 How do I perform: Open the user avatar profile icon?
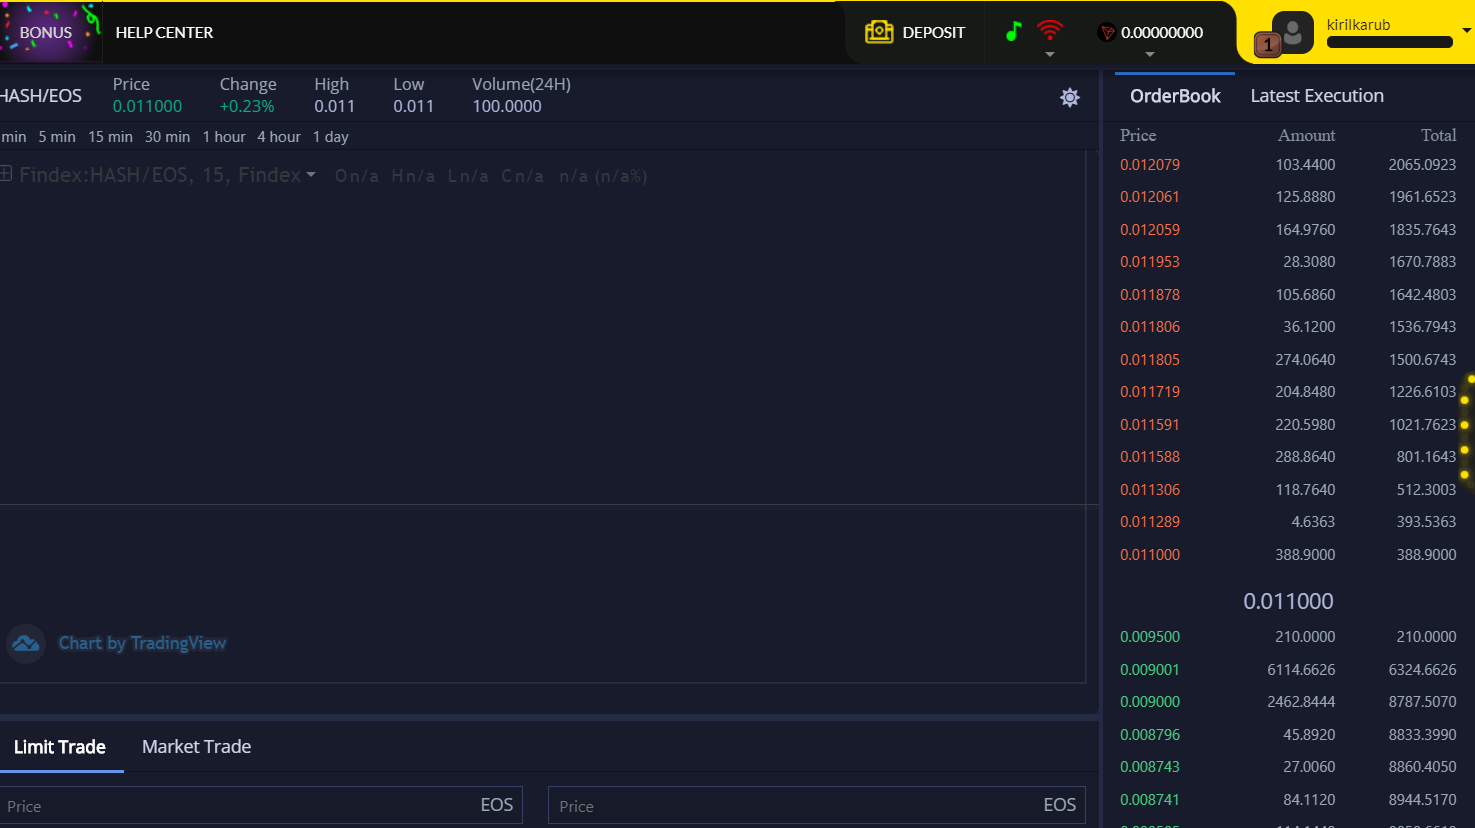(x=1292, y=33)
